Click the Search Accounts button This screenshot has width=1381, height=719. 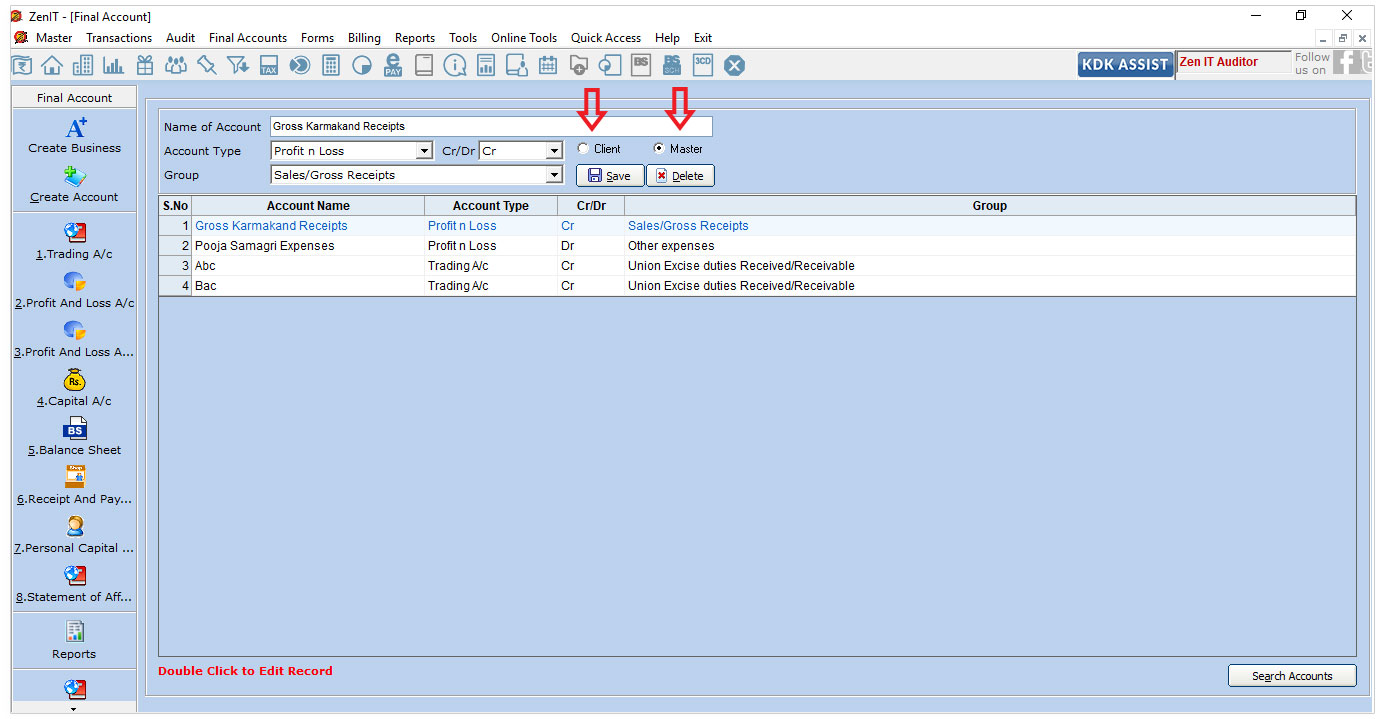point(1291,676)
